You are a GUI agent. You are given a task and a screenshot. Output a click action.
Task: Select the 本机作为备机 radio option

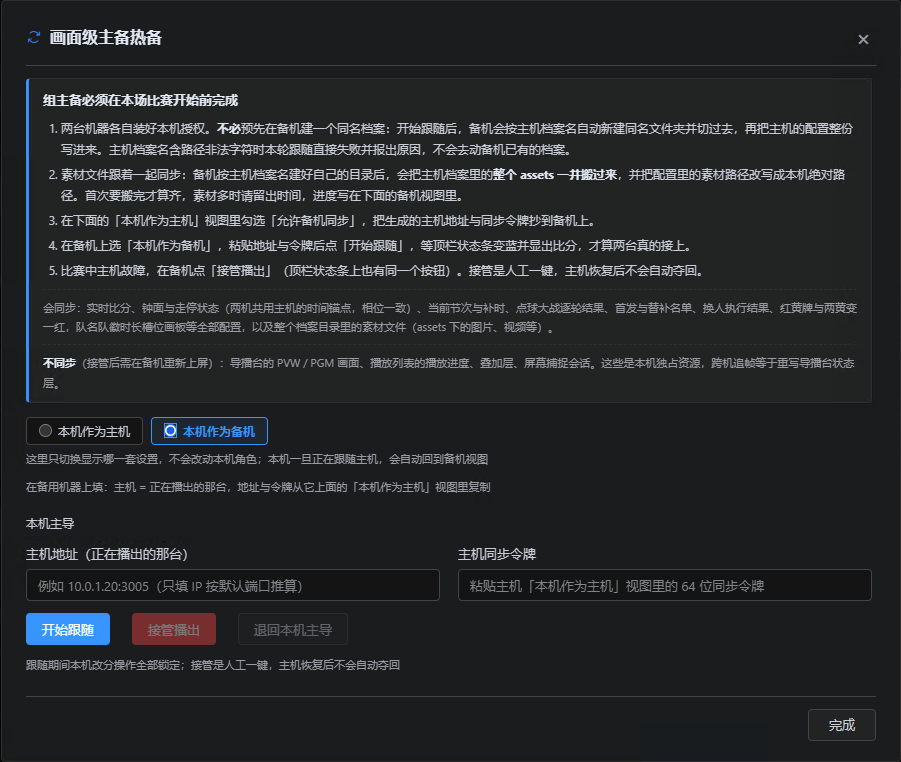click(209, 431)
